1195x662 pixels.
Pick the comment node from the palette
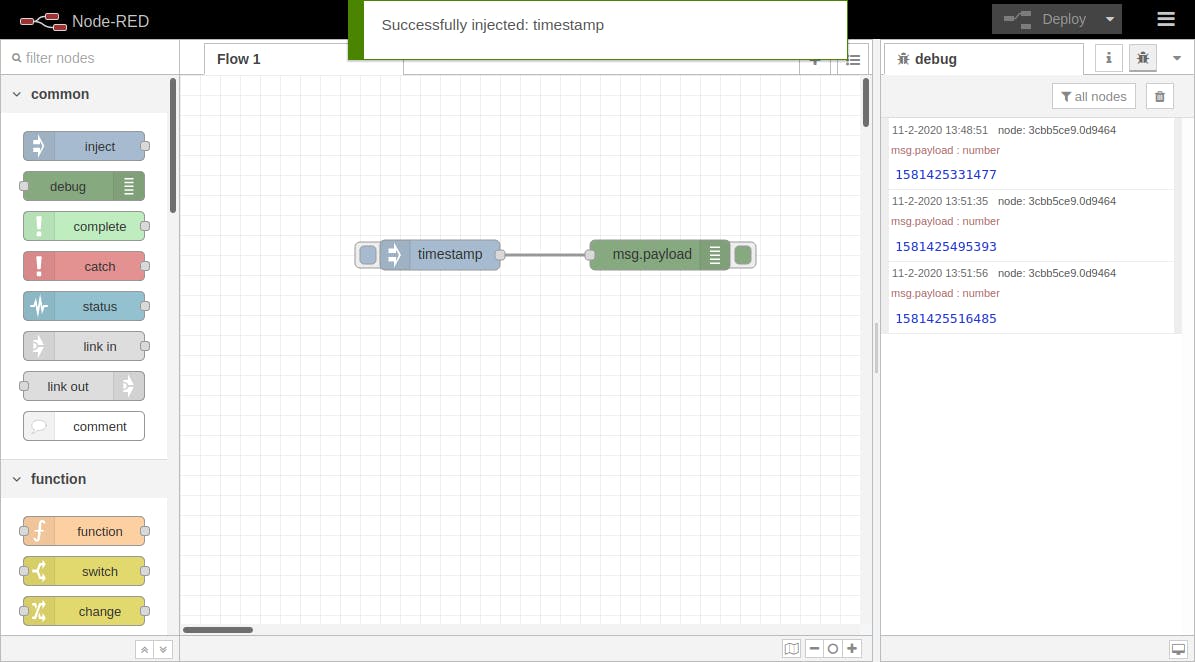(84, 426)
